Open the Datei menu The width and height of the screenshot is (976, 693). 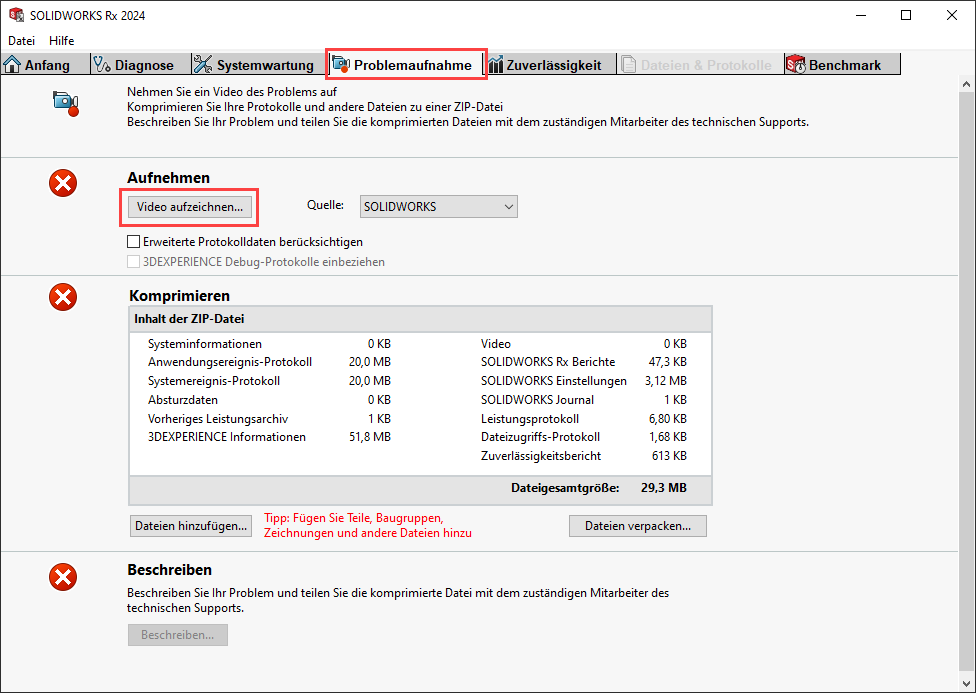pyautogui.click(x=21, y=41)
